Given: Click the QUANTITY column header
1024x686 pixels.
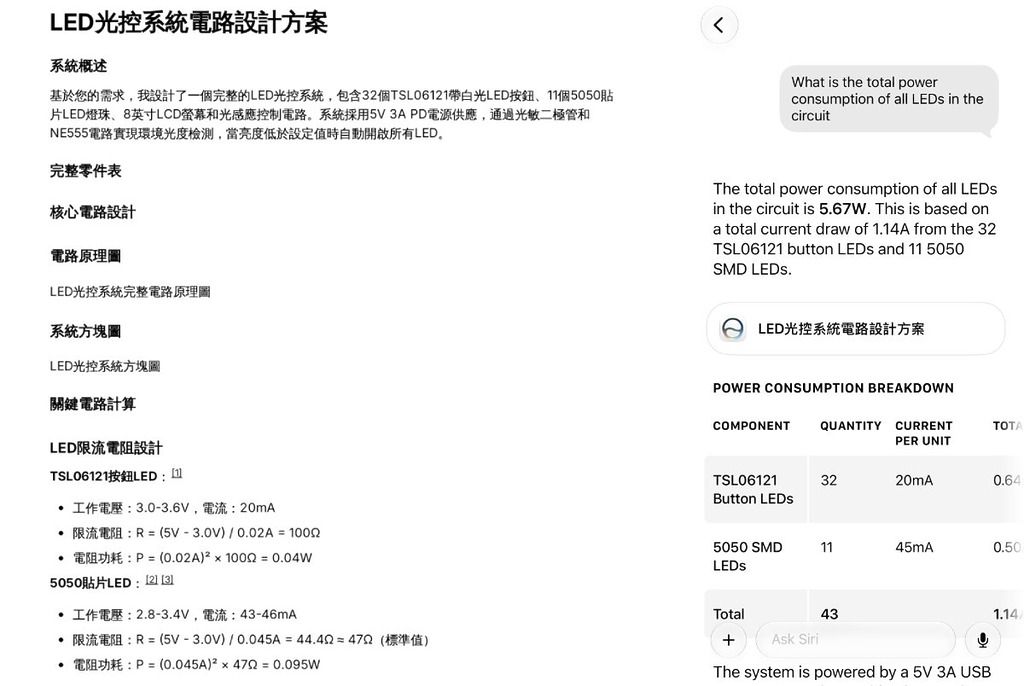Looking at the screenshot, I should pyautogui.click(x=851, y=426).
